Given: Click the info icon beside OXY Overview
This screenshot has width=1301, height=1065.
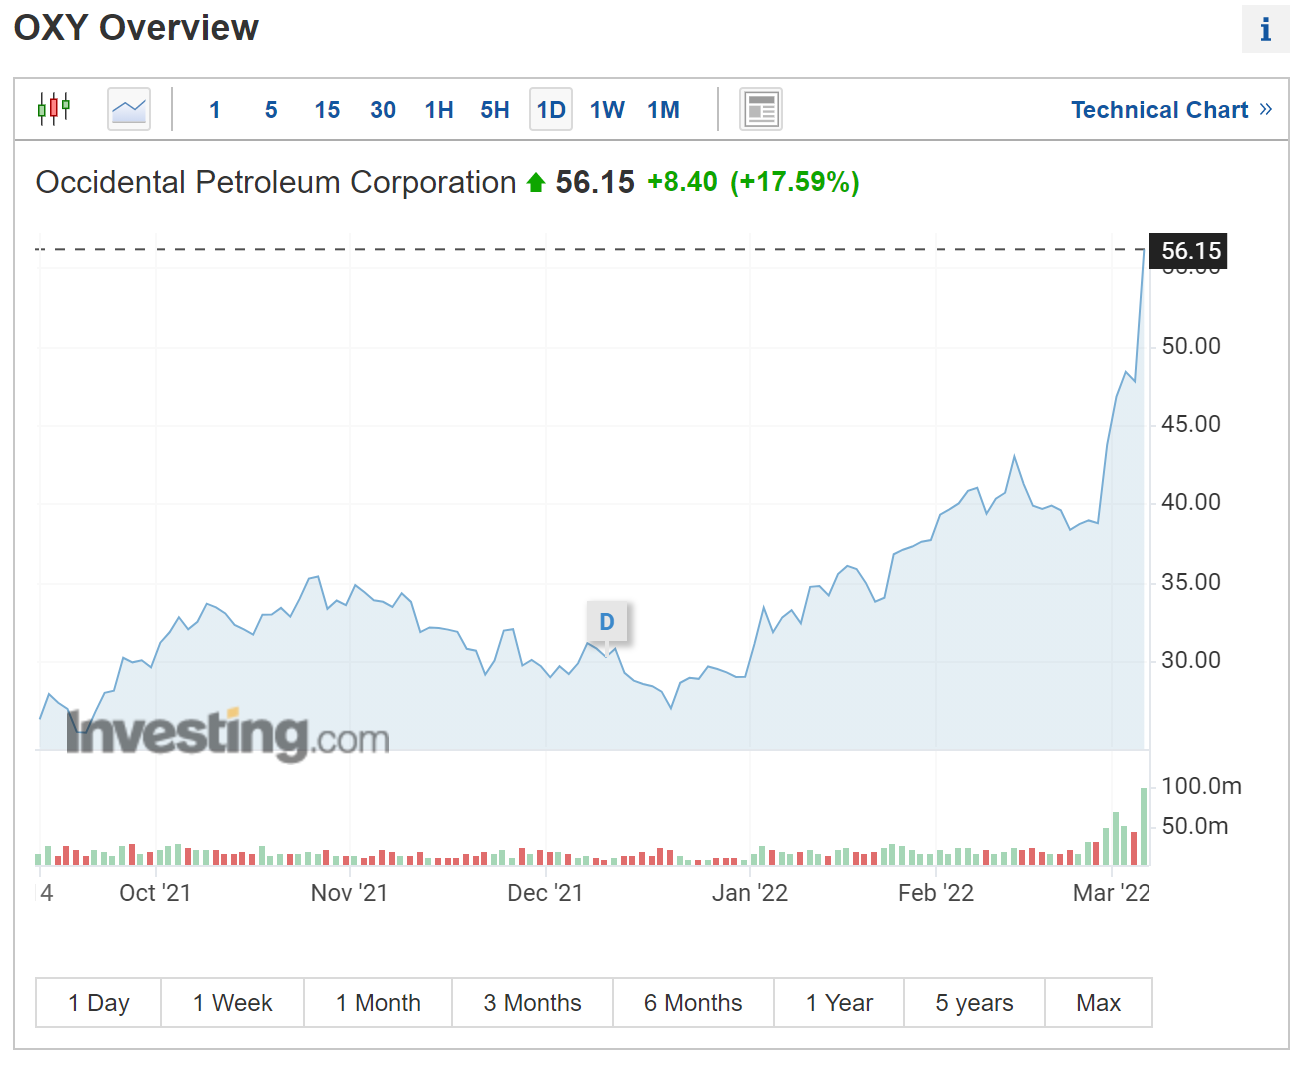Looking at the screenshot, I should (1265, 29).
